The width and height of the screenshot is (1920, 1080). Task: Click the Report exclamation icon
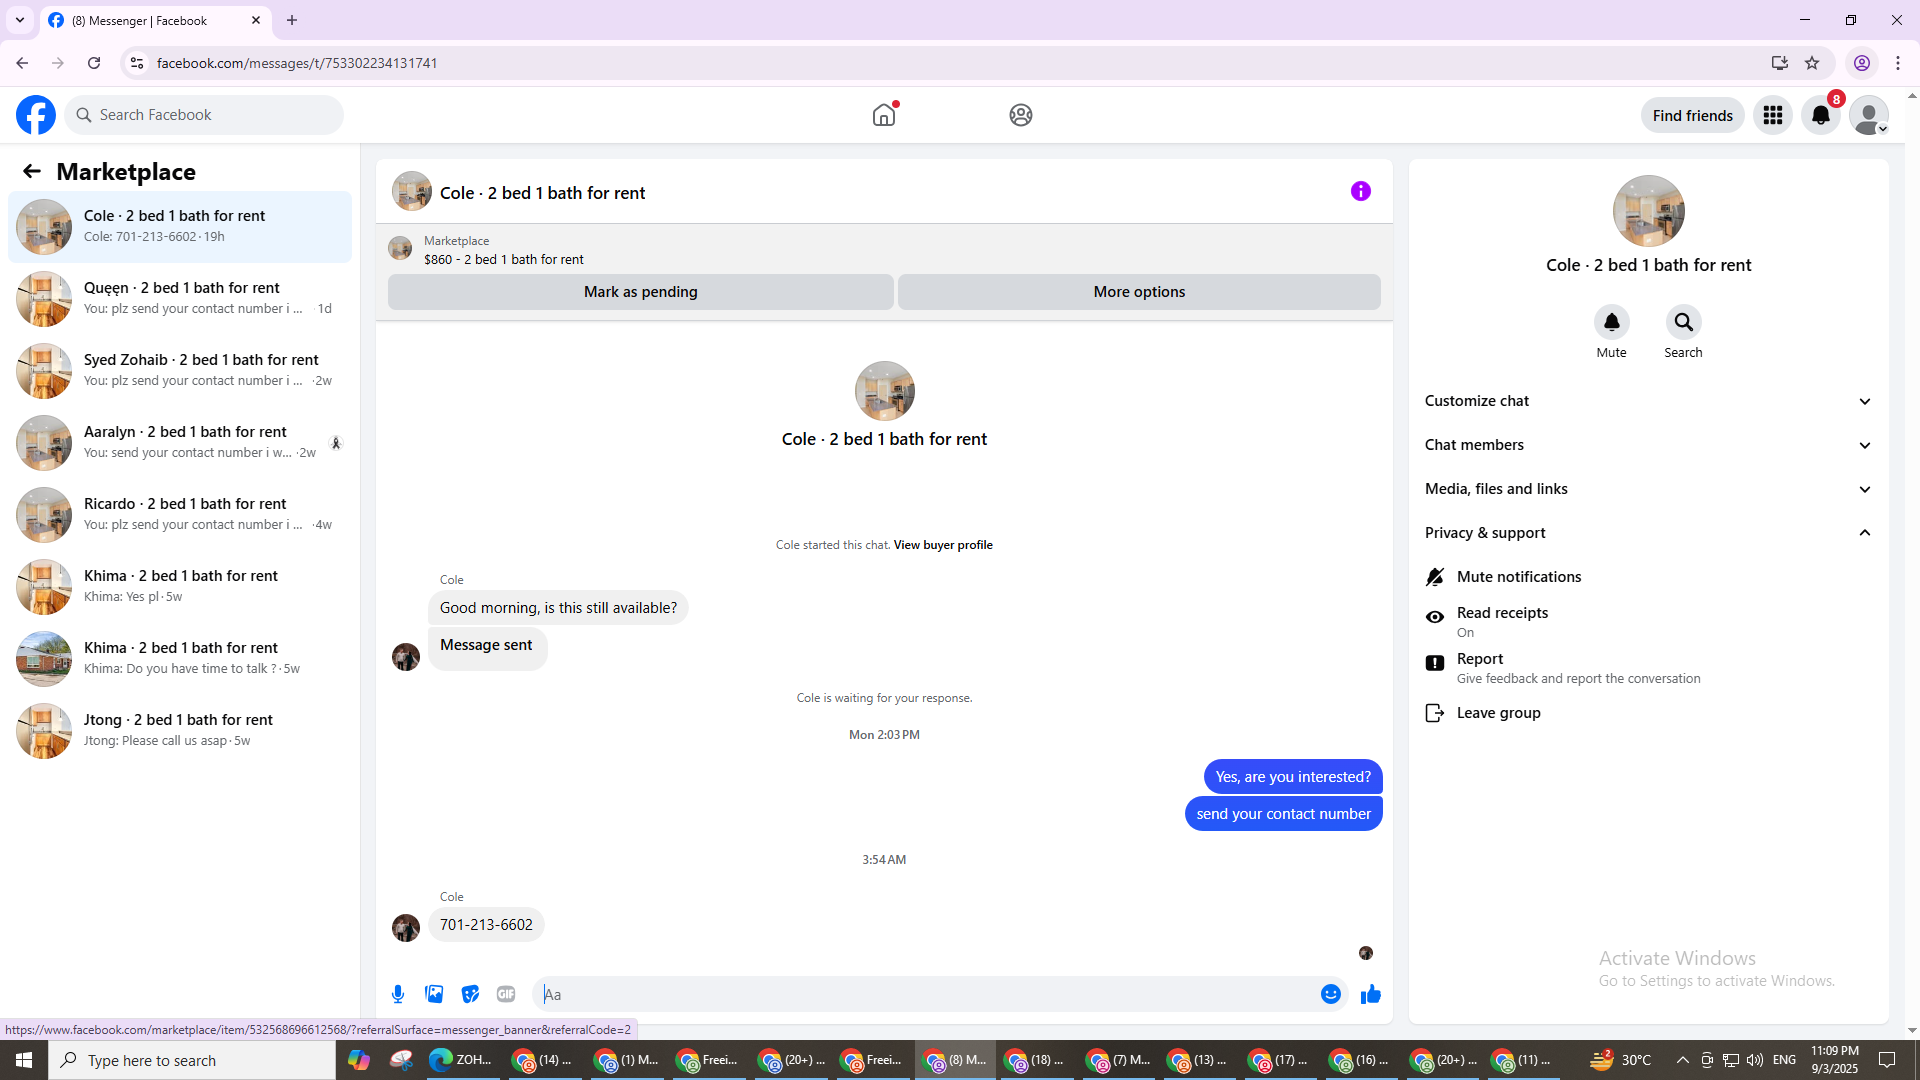coord(1435,663)
